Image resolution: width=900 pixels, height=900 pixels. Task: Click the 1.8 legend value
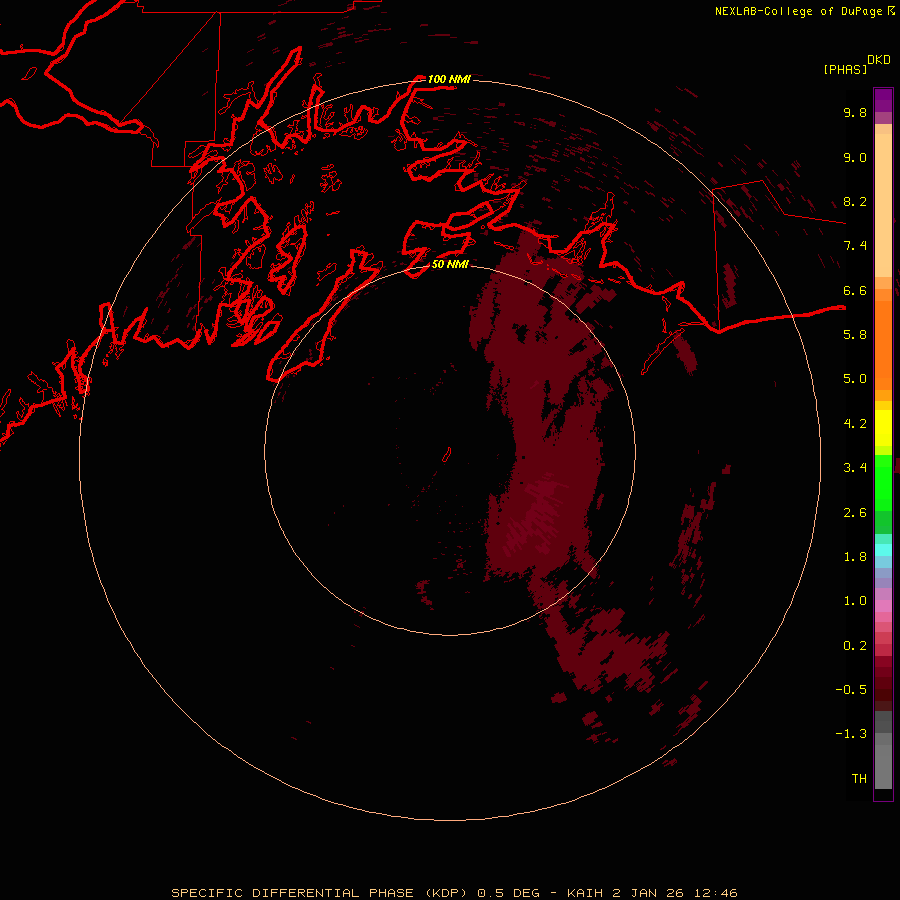pyautogui.click(x=855, y=557)
